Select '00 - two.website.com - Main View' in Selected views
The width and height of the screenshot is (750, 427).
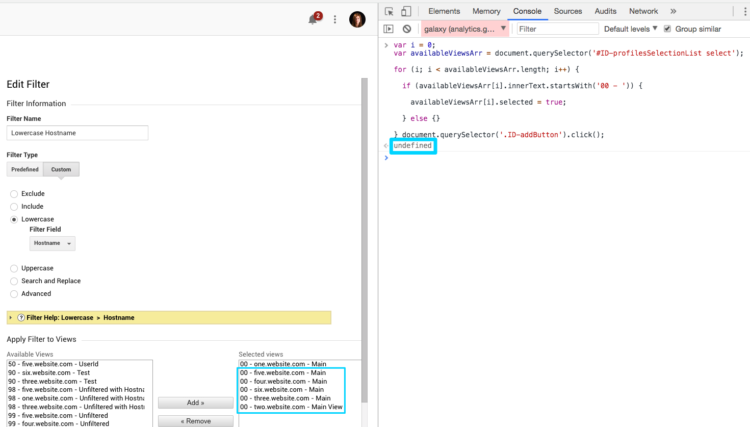[x=299, y=407]
